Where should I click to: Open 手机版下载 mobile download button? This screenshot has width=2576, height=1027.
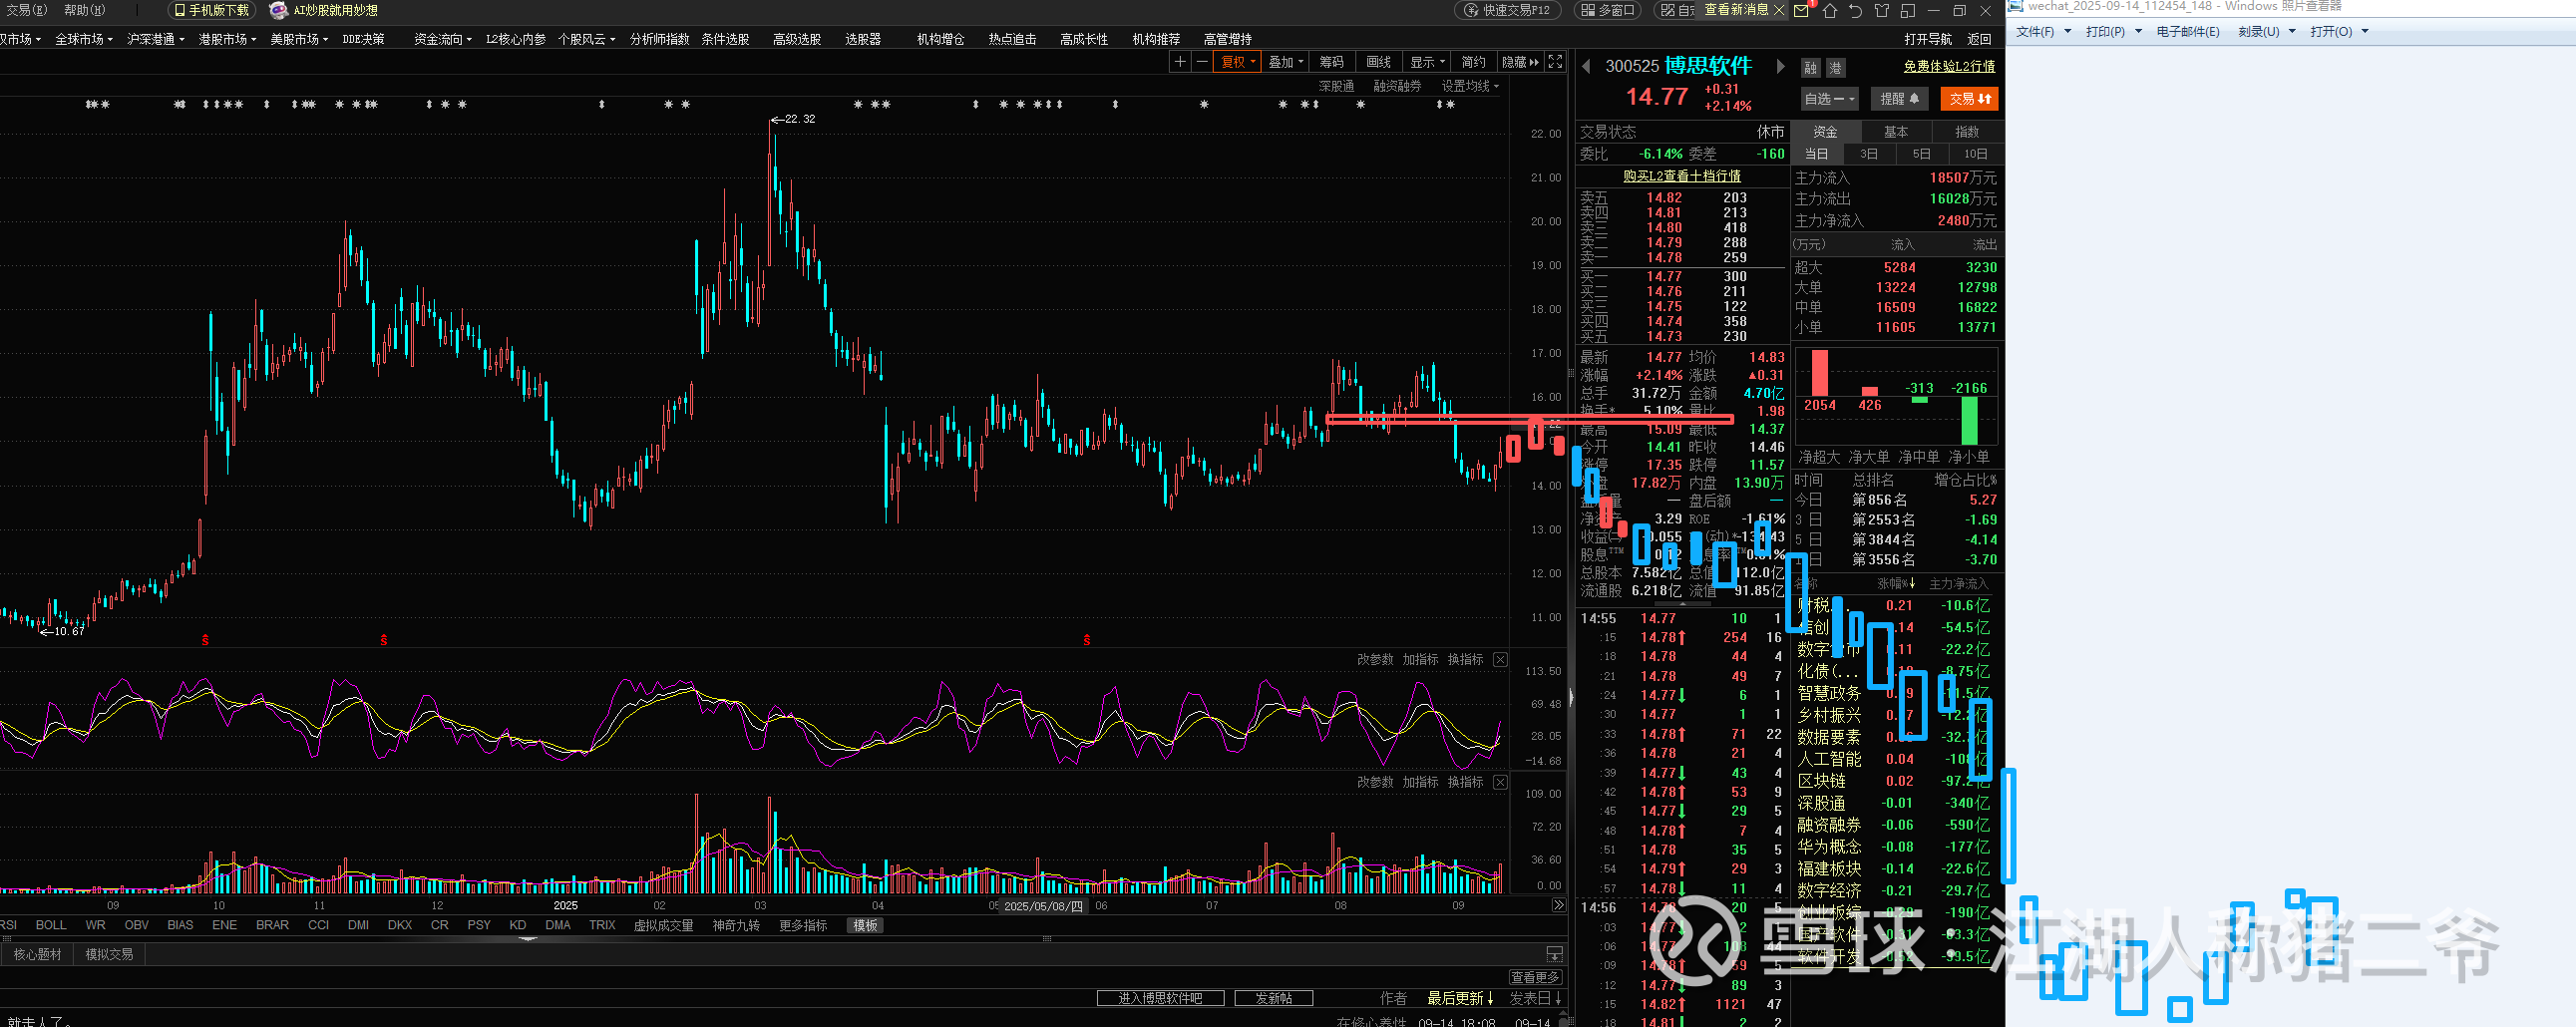coord(211,10)
